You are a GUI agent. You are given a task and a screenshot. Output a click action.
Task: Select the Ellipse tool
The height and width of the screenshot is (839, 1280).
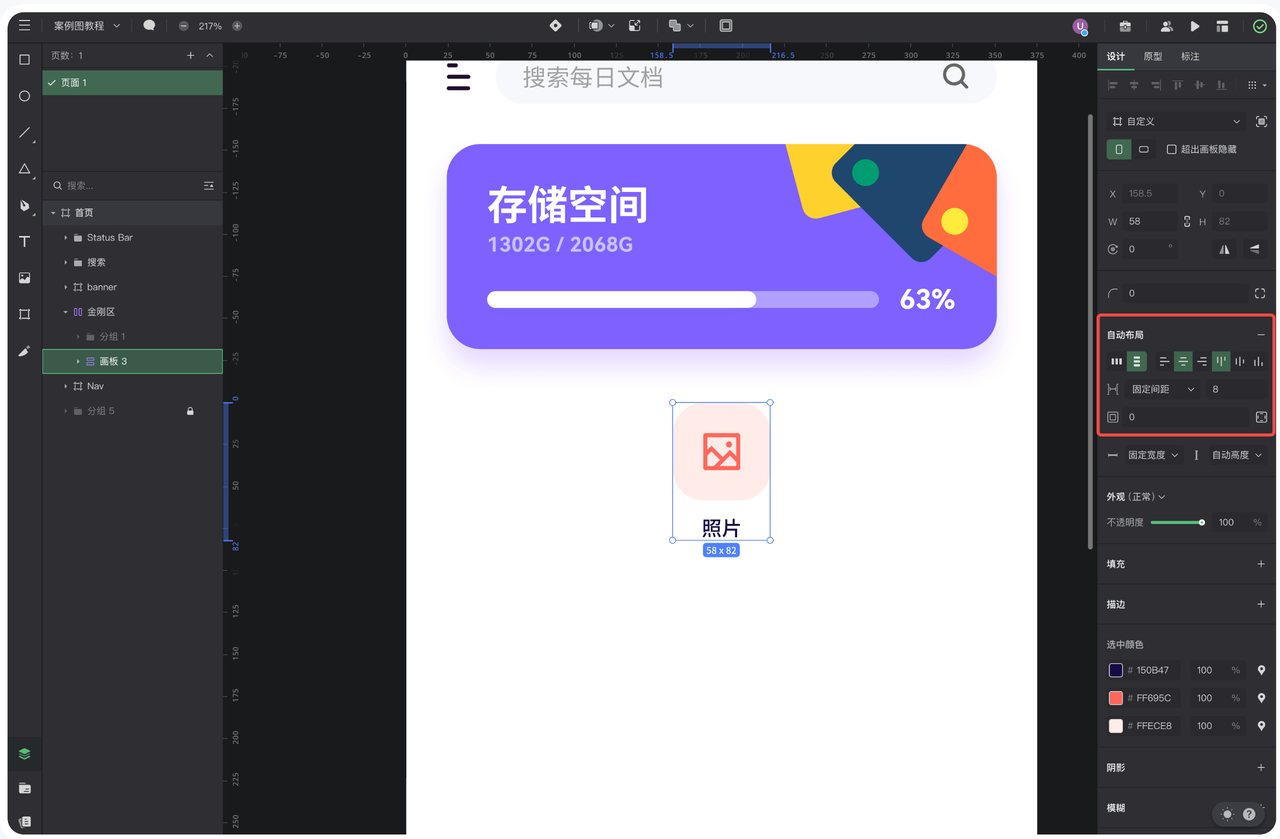coord(25,96)
